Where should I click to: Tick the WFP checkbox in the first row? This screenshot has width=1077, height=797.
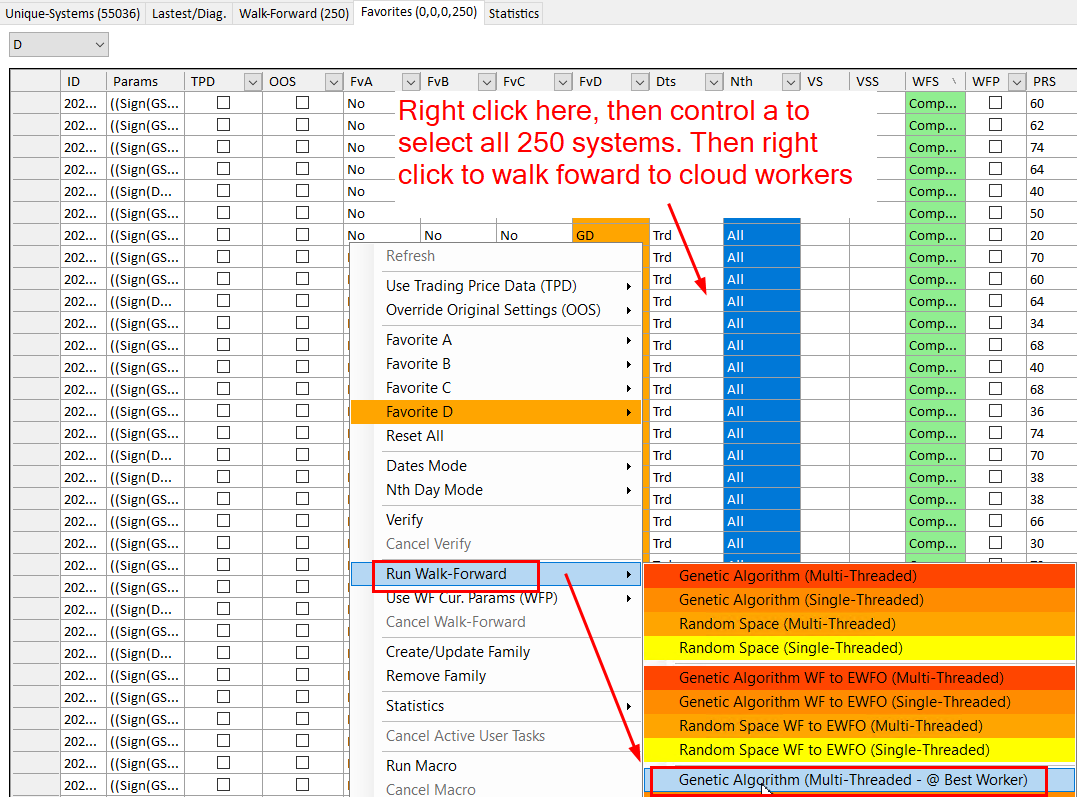[x=995, y=103]
